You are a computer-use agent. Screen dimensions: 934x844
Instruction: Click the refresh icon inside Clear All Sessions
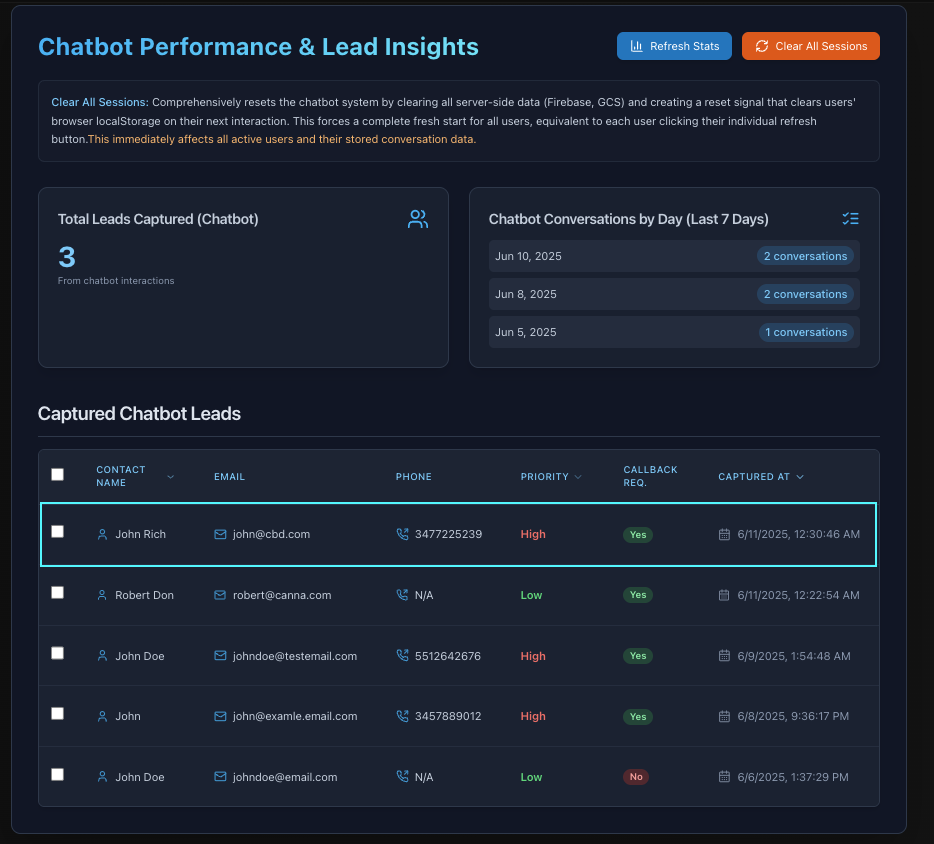tap(761, 45)
